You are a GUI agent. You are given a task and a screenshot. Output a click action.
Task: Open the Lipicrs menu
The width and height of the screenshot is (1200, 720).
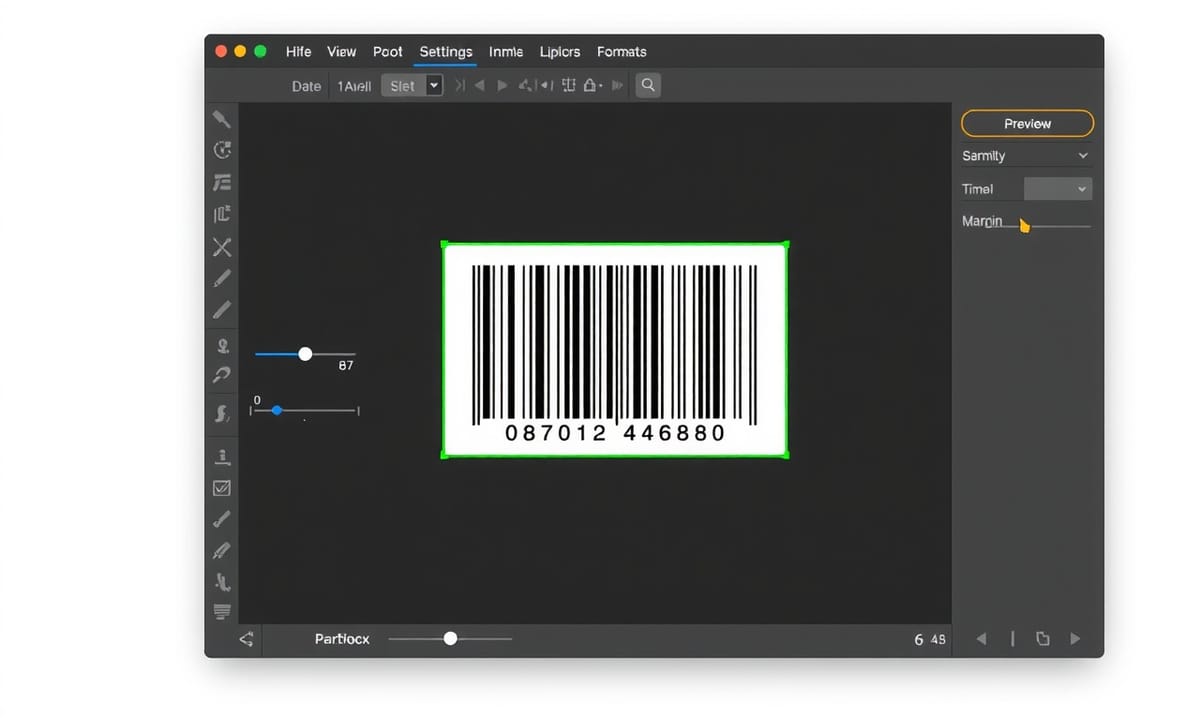click(x=560, y=52)
